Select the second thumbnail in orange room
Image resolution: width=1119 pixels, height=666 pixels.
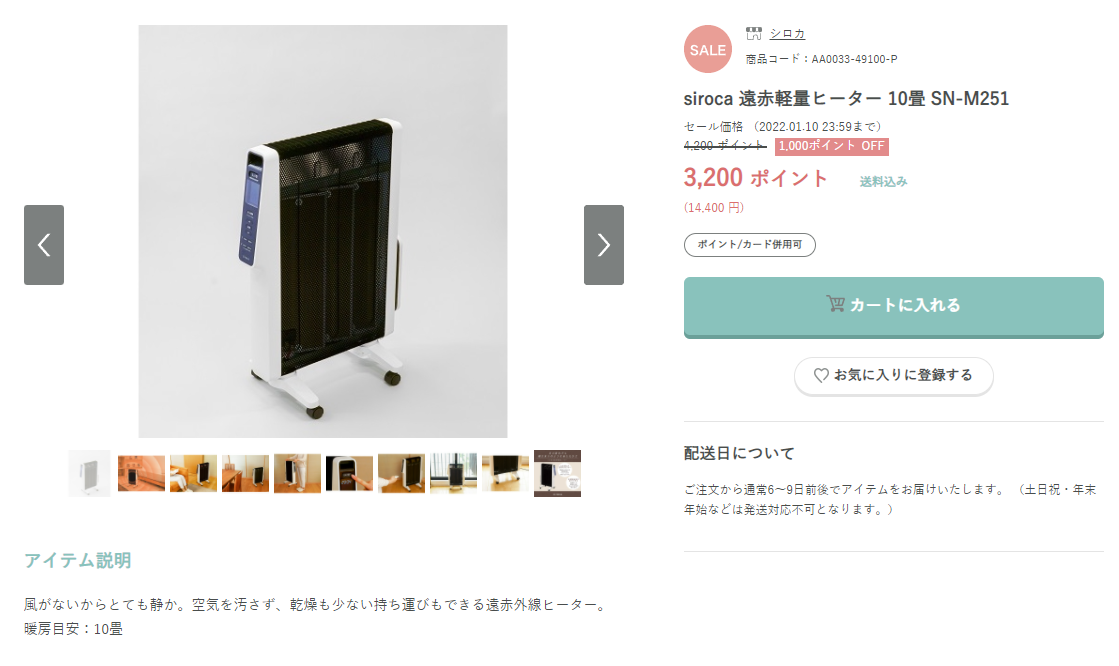click(141, 473)
